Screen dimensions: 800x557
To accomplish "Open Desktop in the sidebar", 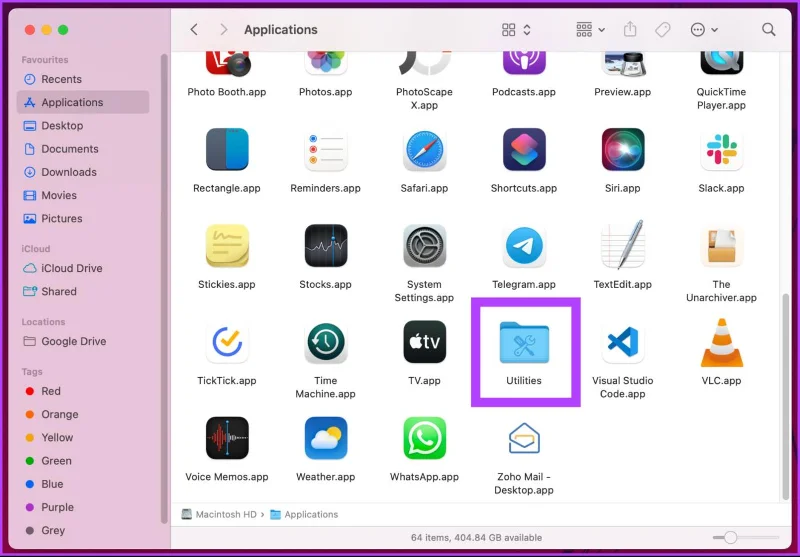I will click(x=83, y=125).
